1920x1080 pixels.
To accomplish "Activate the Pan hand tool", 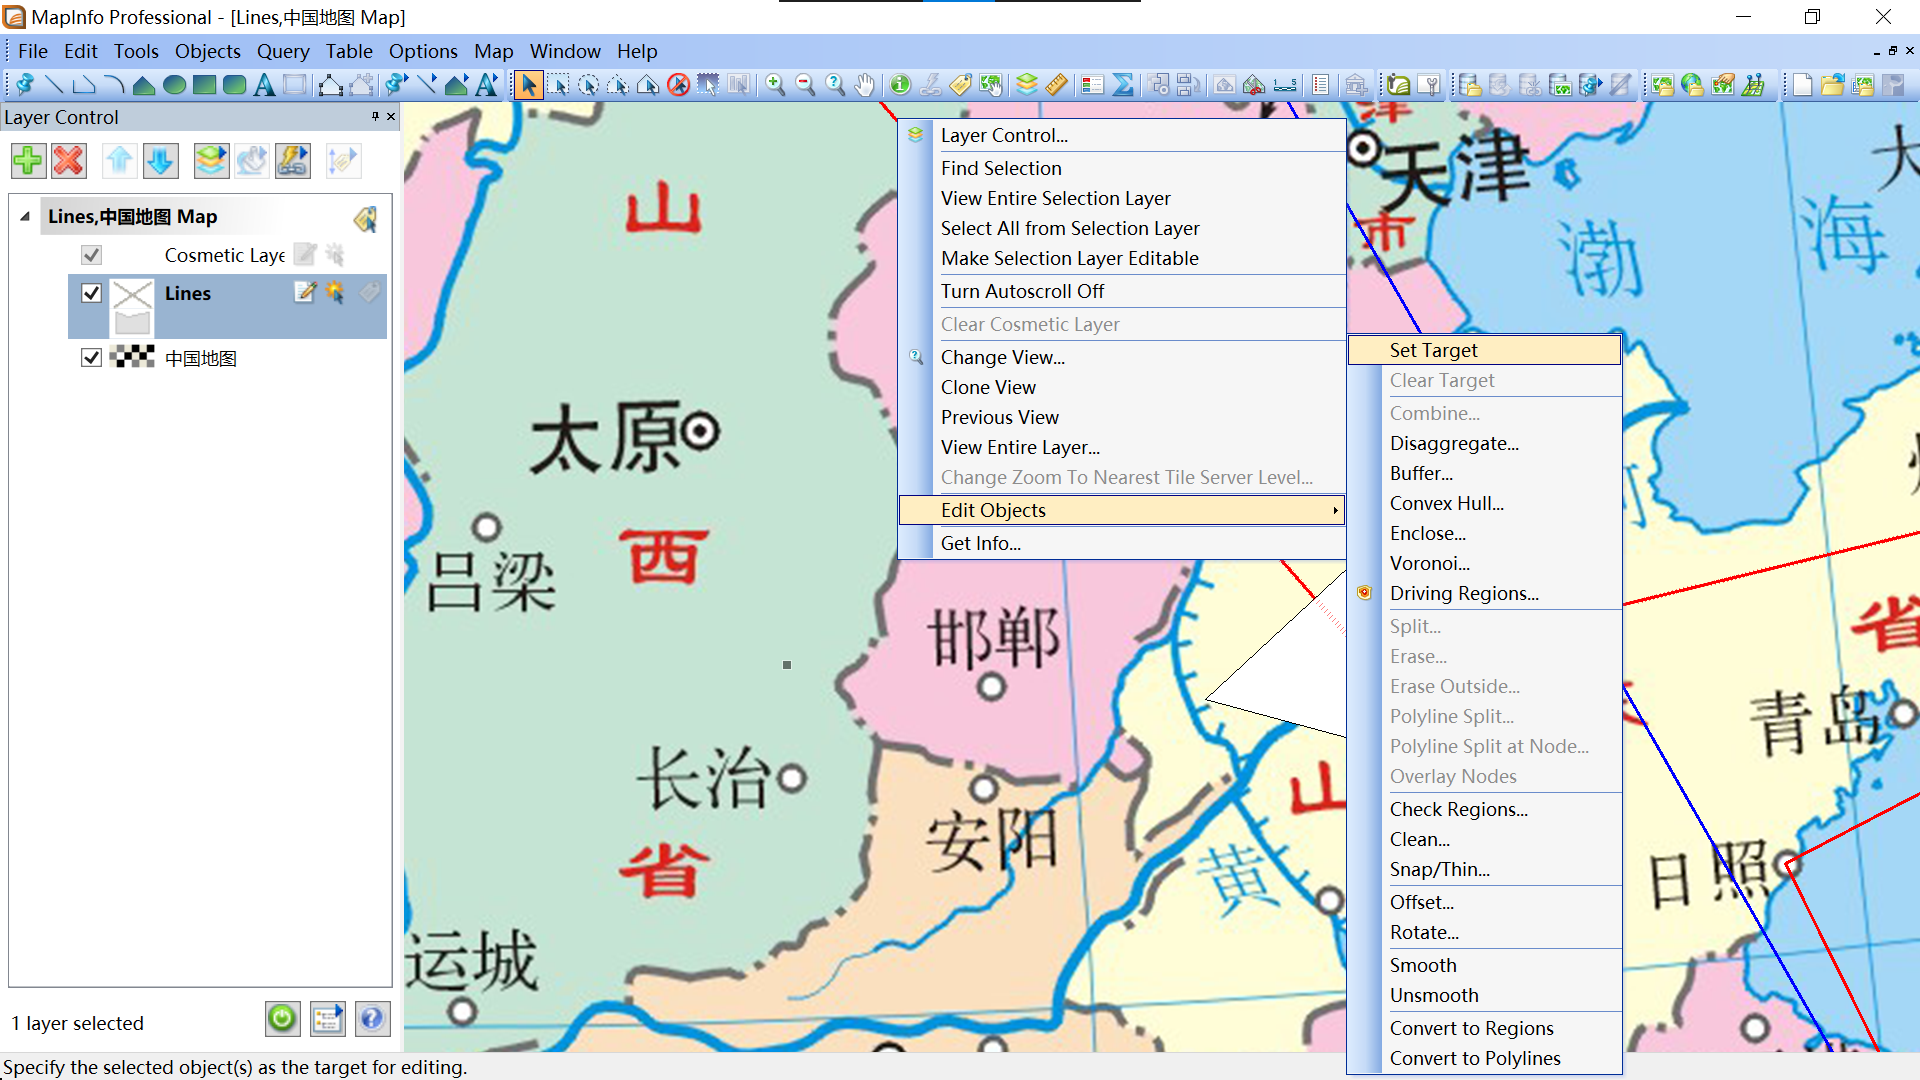I will pos(866,85).
